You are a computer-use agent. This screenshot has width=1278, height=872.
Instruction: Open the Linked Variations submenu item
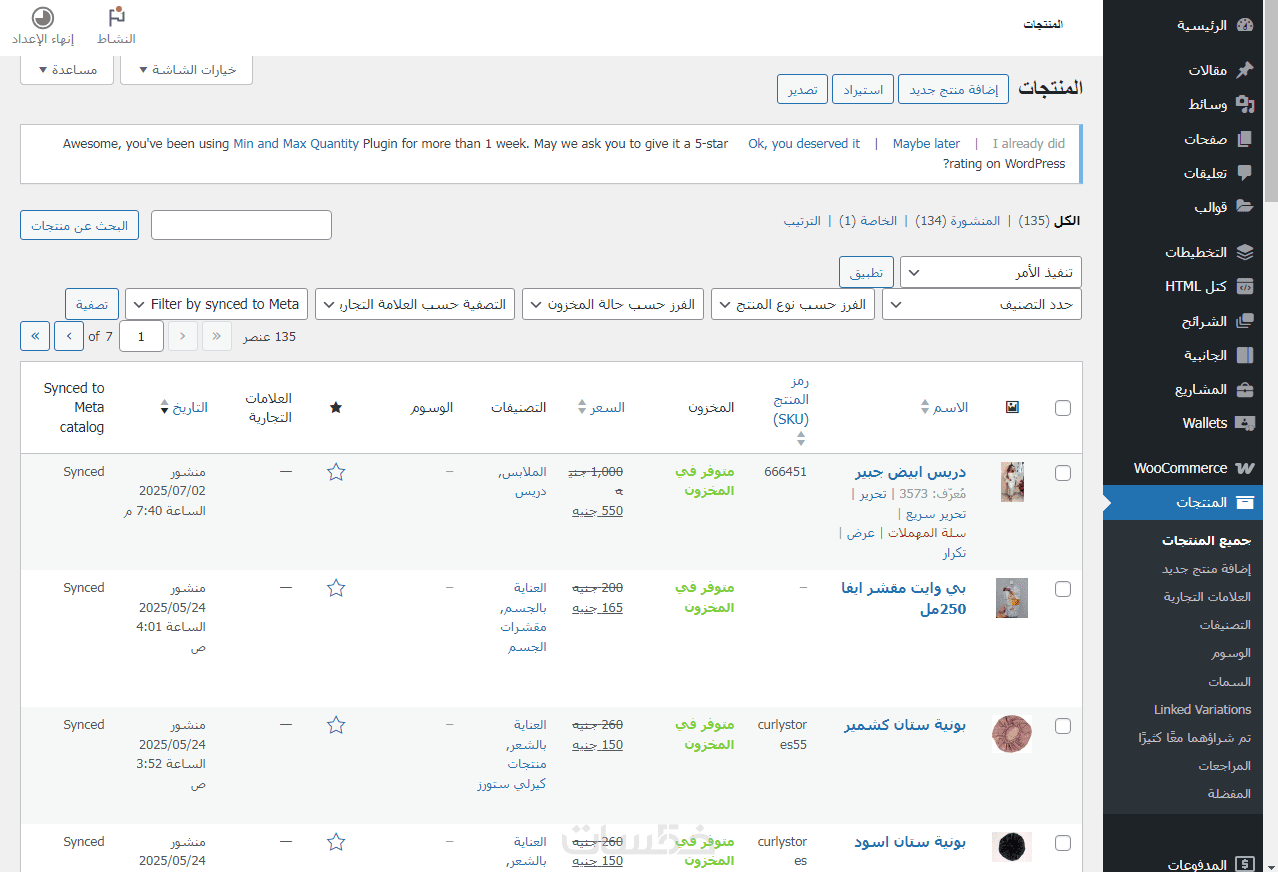[x=1202, y=709]
